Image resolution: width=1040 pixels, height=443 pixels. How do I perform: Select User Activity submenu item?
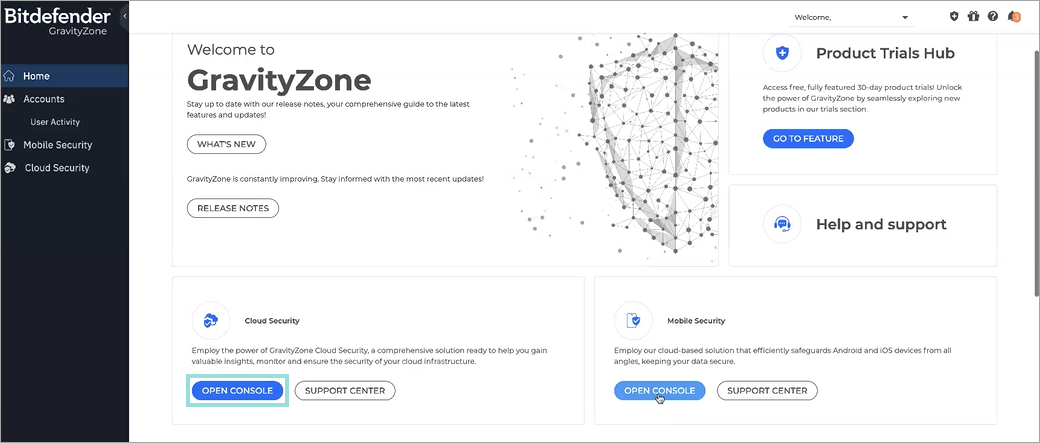[55, 122]
